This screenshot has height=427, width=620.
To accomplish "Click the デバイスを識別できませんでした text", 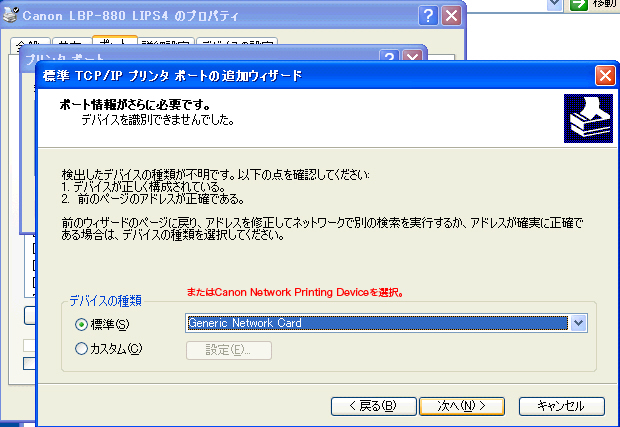I will click(158, 120).
